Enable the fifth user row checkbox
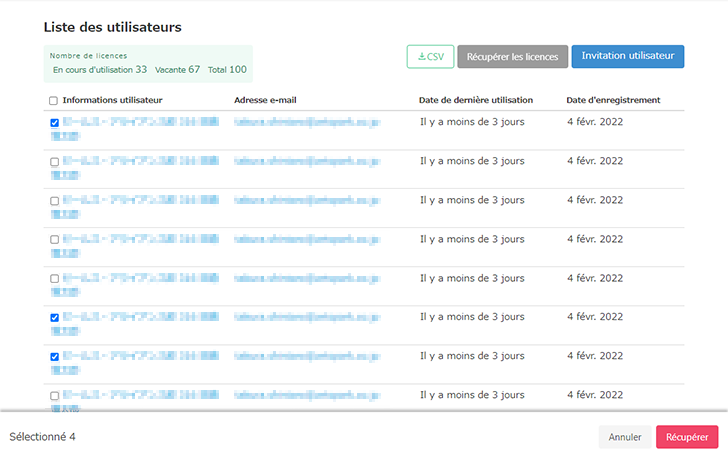Image resolution: width=728 pixels, height=472 pixels. pos(54,279)
